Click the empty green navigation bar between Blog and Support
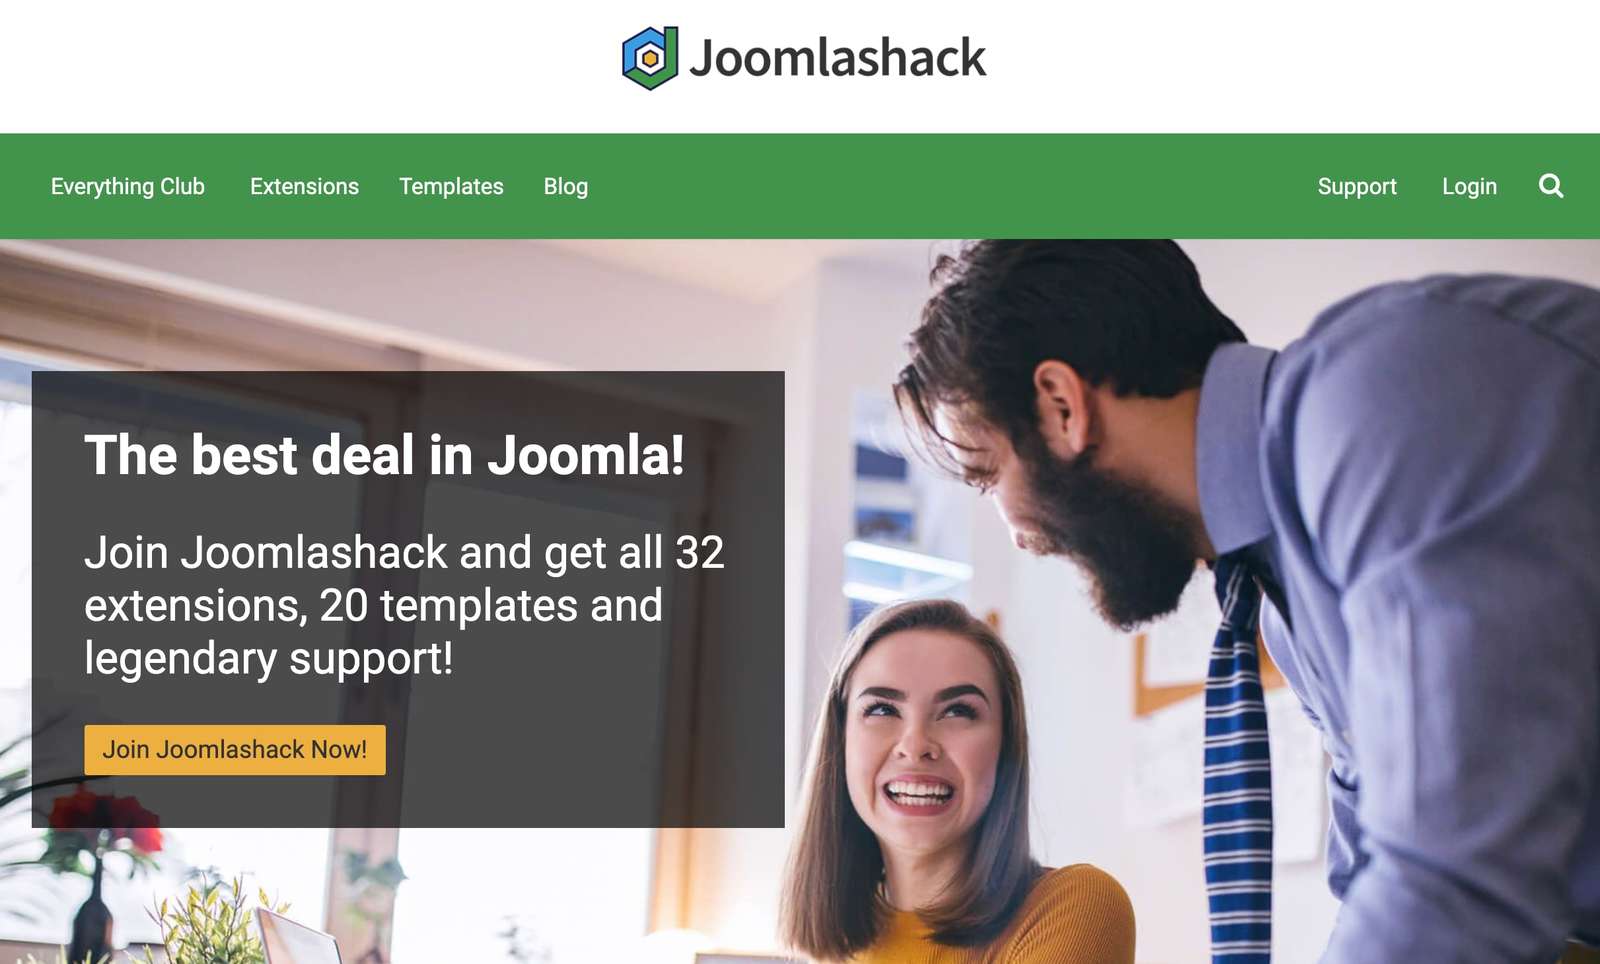 point(950,187)
